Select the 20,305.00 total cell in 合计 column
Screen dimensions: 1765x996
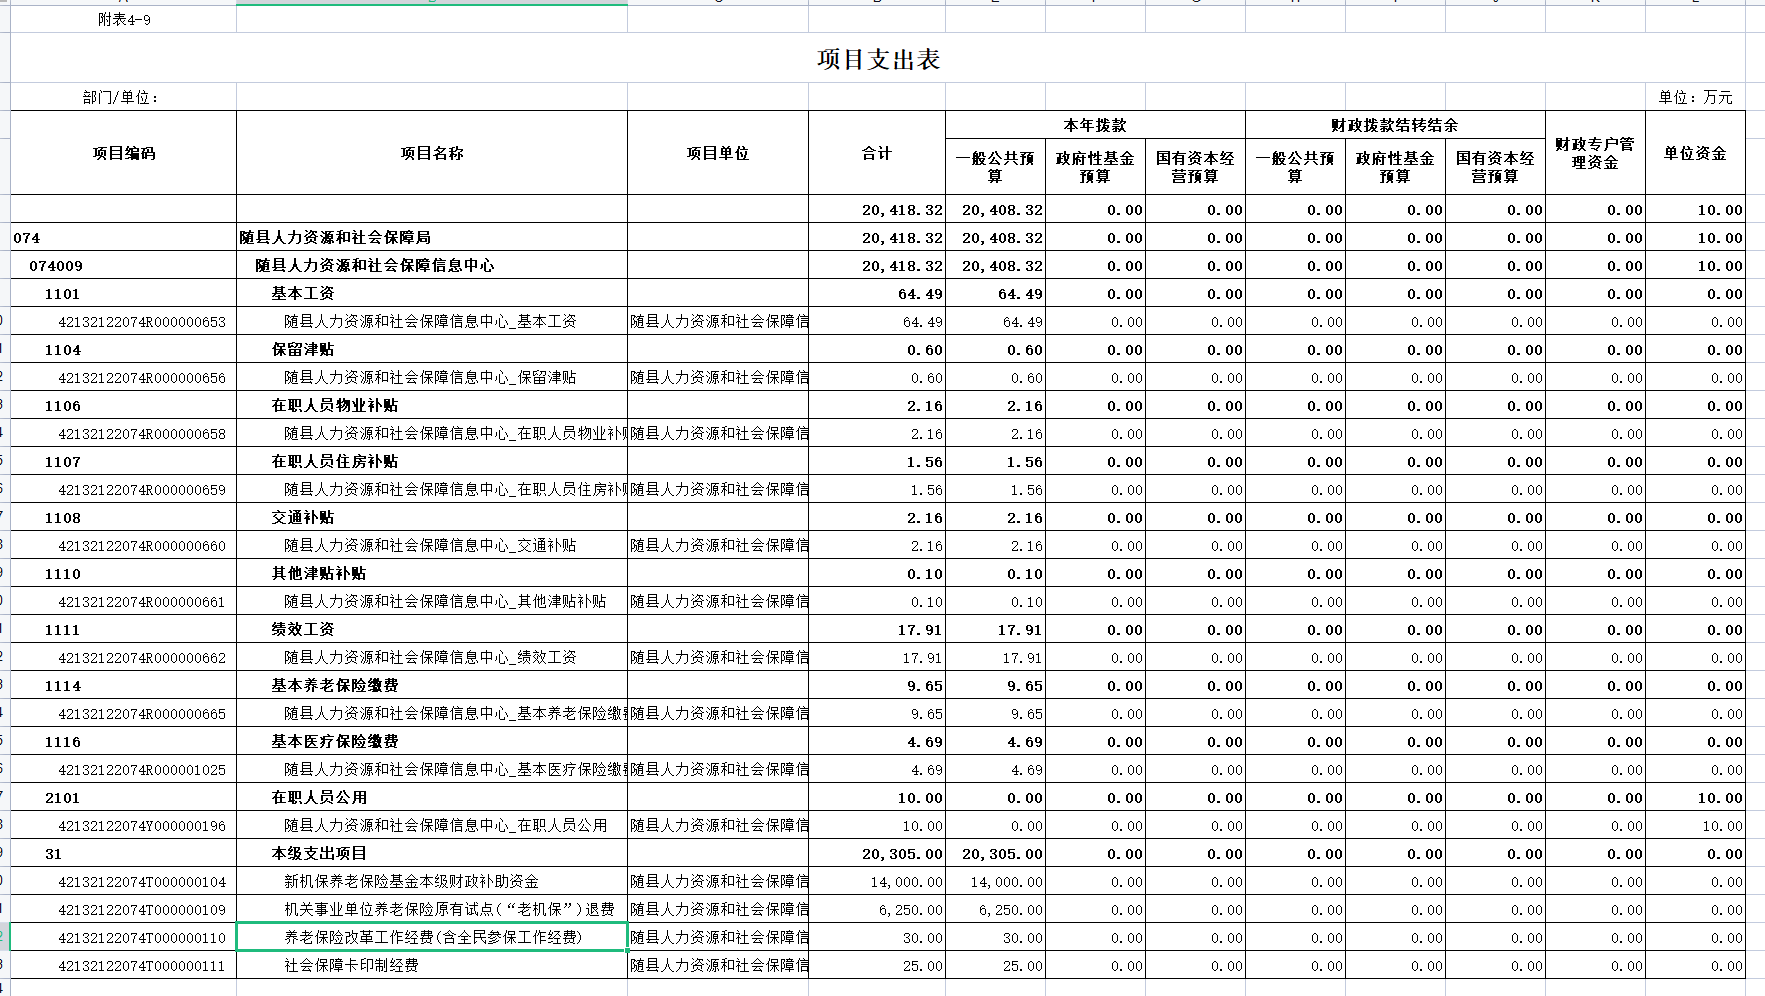(x=877, y=854)
